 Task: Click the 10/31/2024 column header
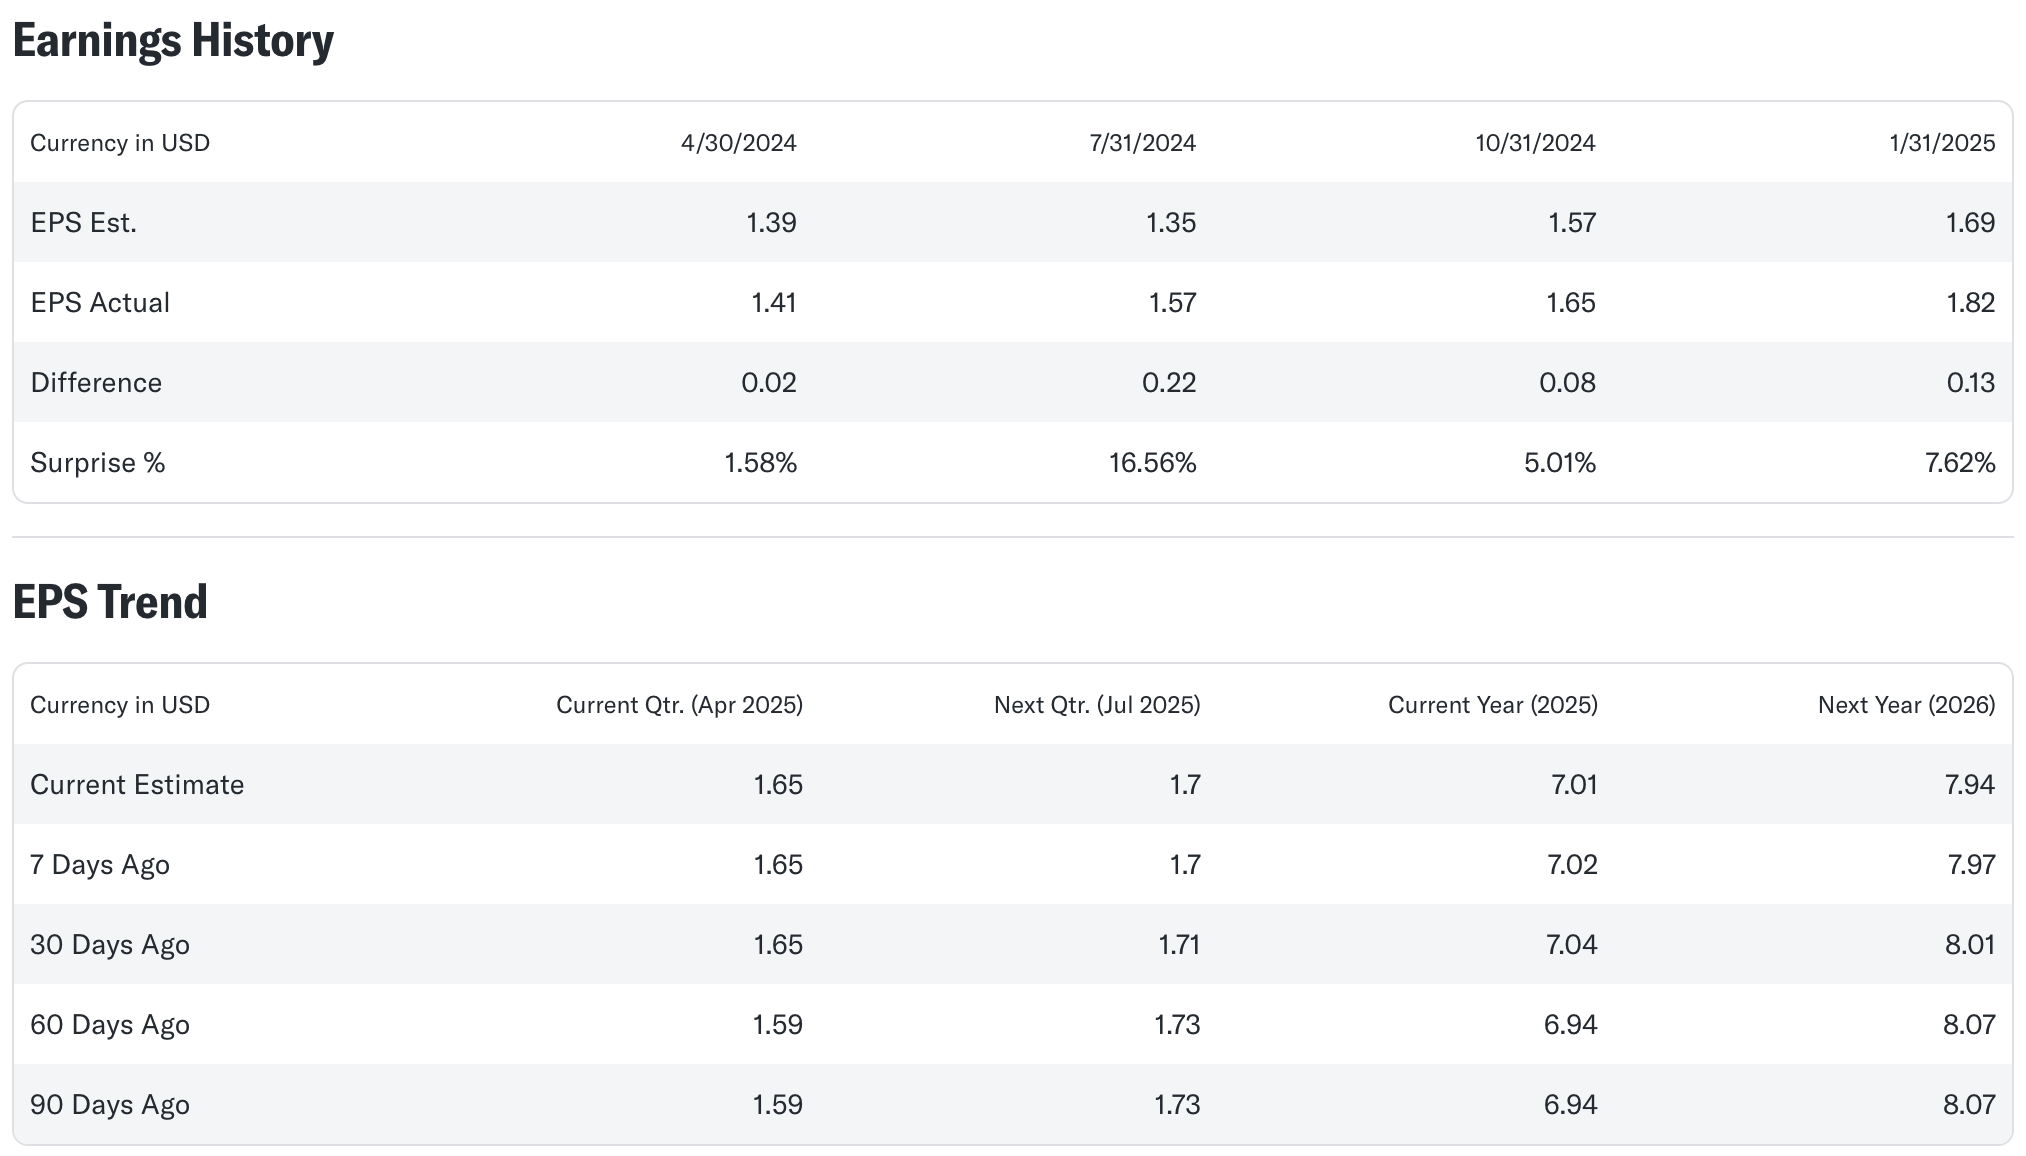(1535, 143)
